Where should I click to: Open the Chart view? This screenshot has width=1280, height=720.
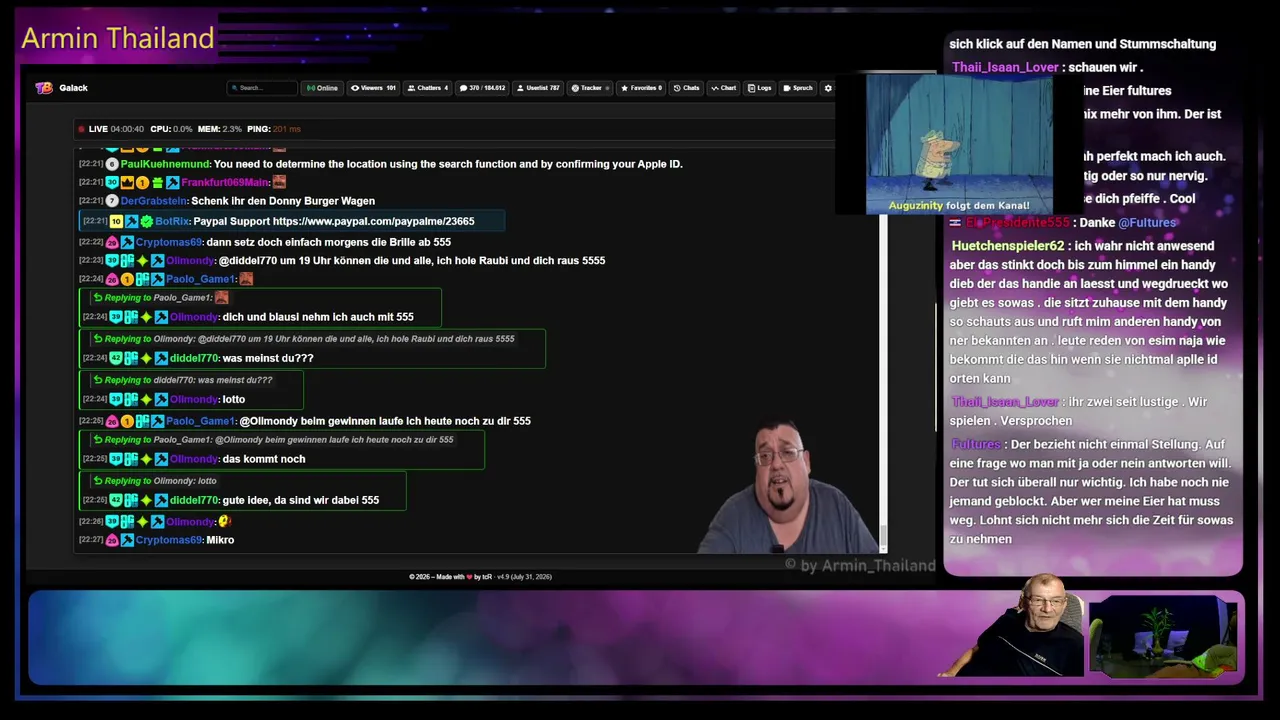[x=724, y=88]
